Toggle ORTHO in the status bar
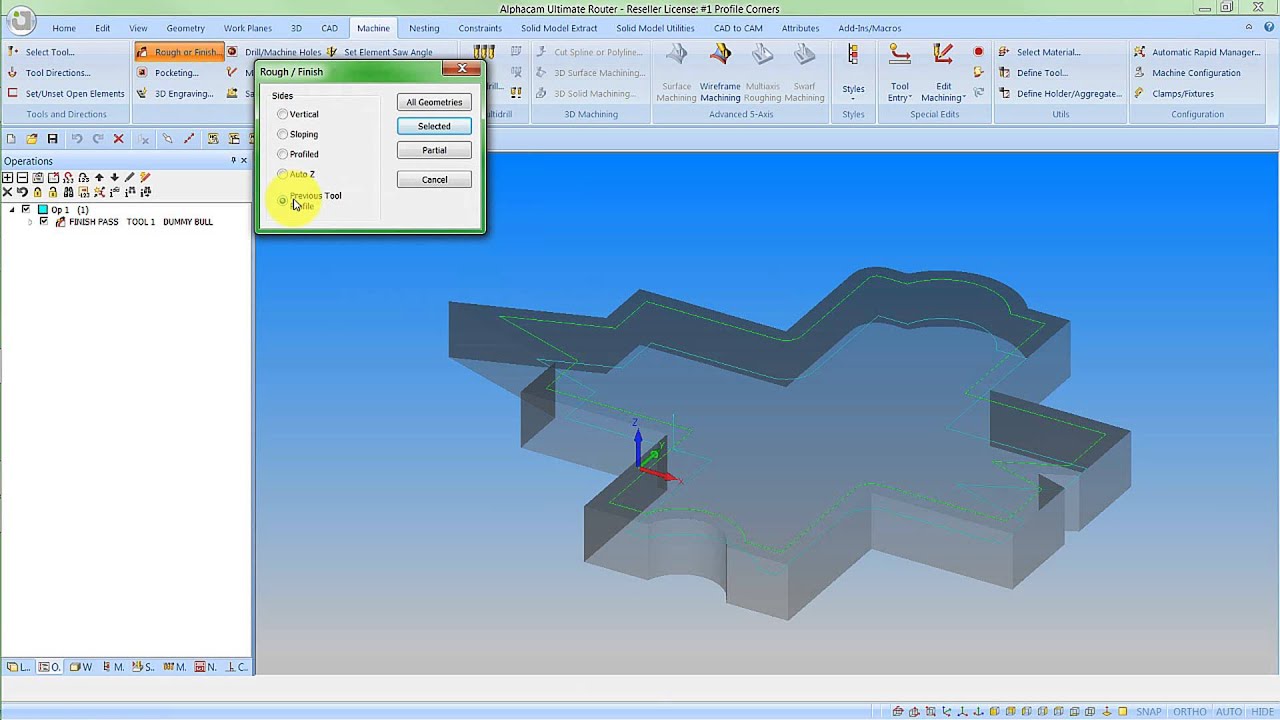 point(1190,712)
